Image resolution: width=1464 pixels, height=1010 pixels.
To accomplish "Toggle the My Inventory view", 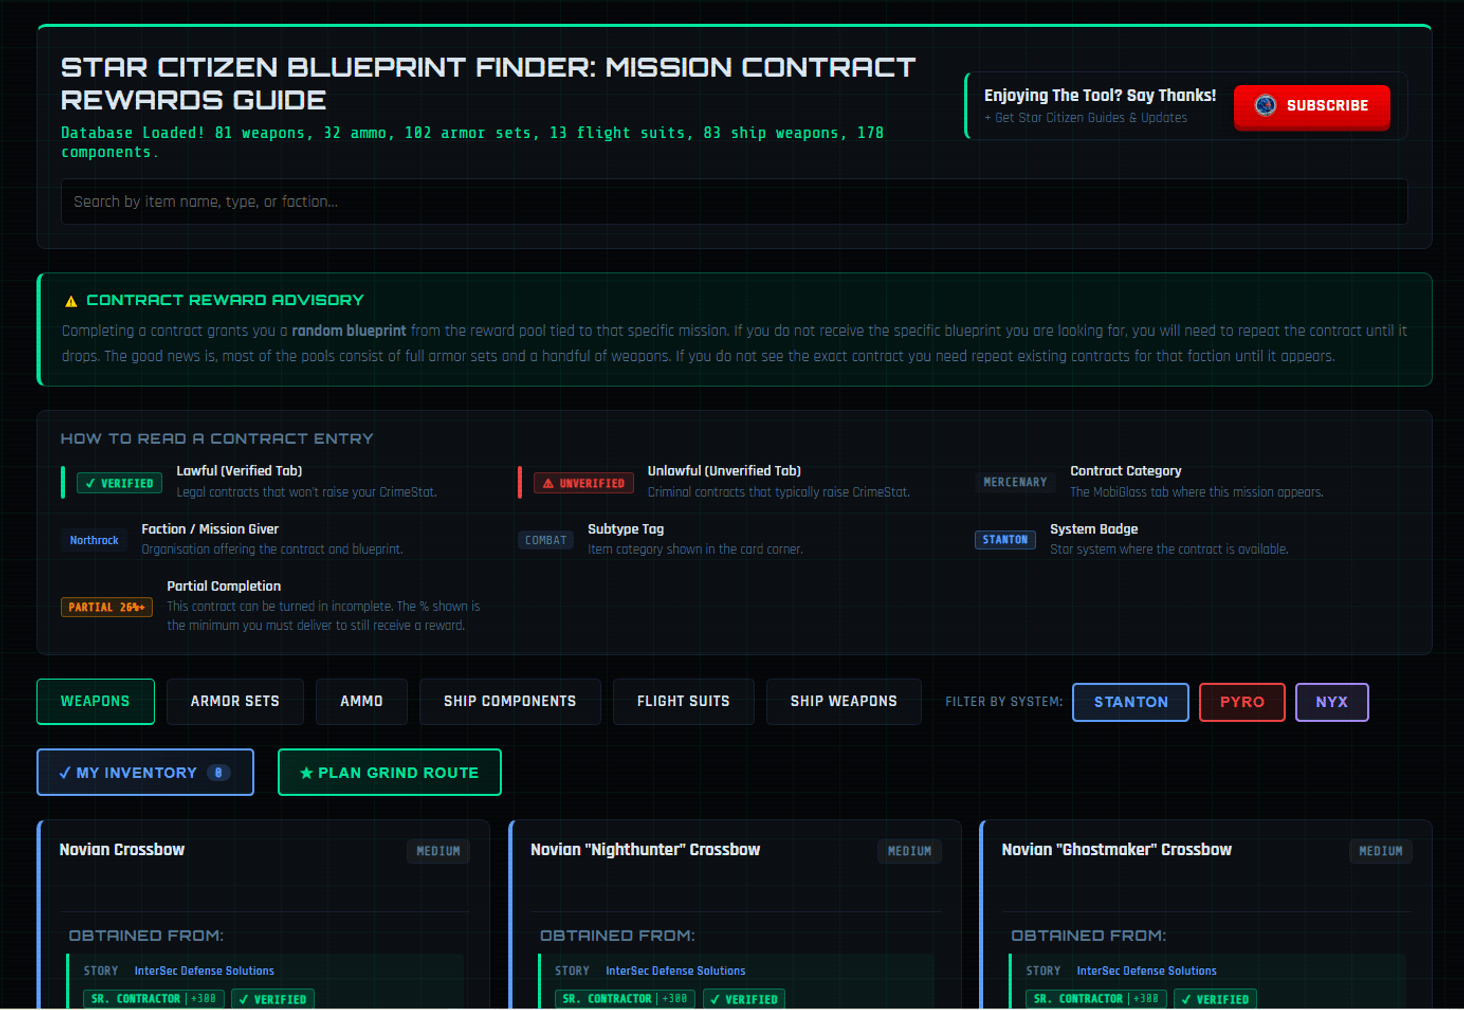I will pos(145,772).
